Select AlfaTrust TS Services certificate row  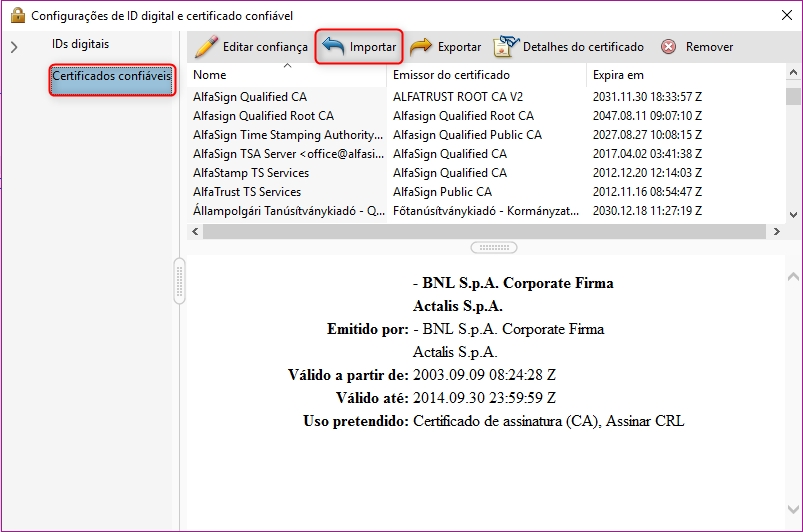(247, 192)
